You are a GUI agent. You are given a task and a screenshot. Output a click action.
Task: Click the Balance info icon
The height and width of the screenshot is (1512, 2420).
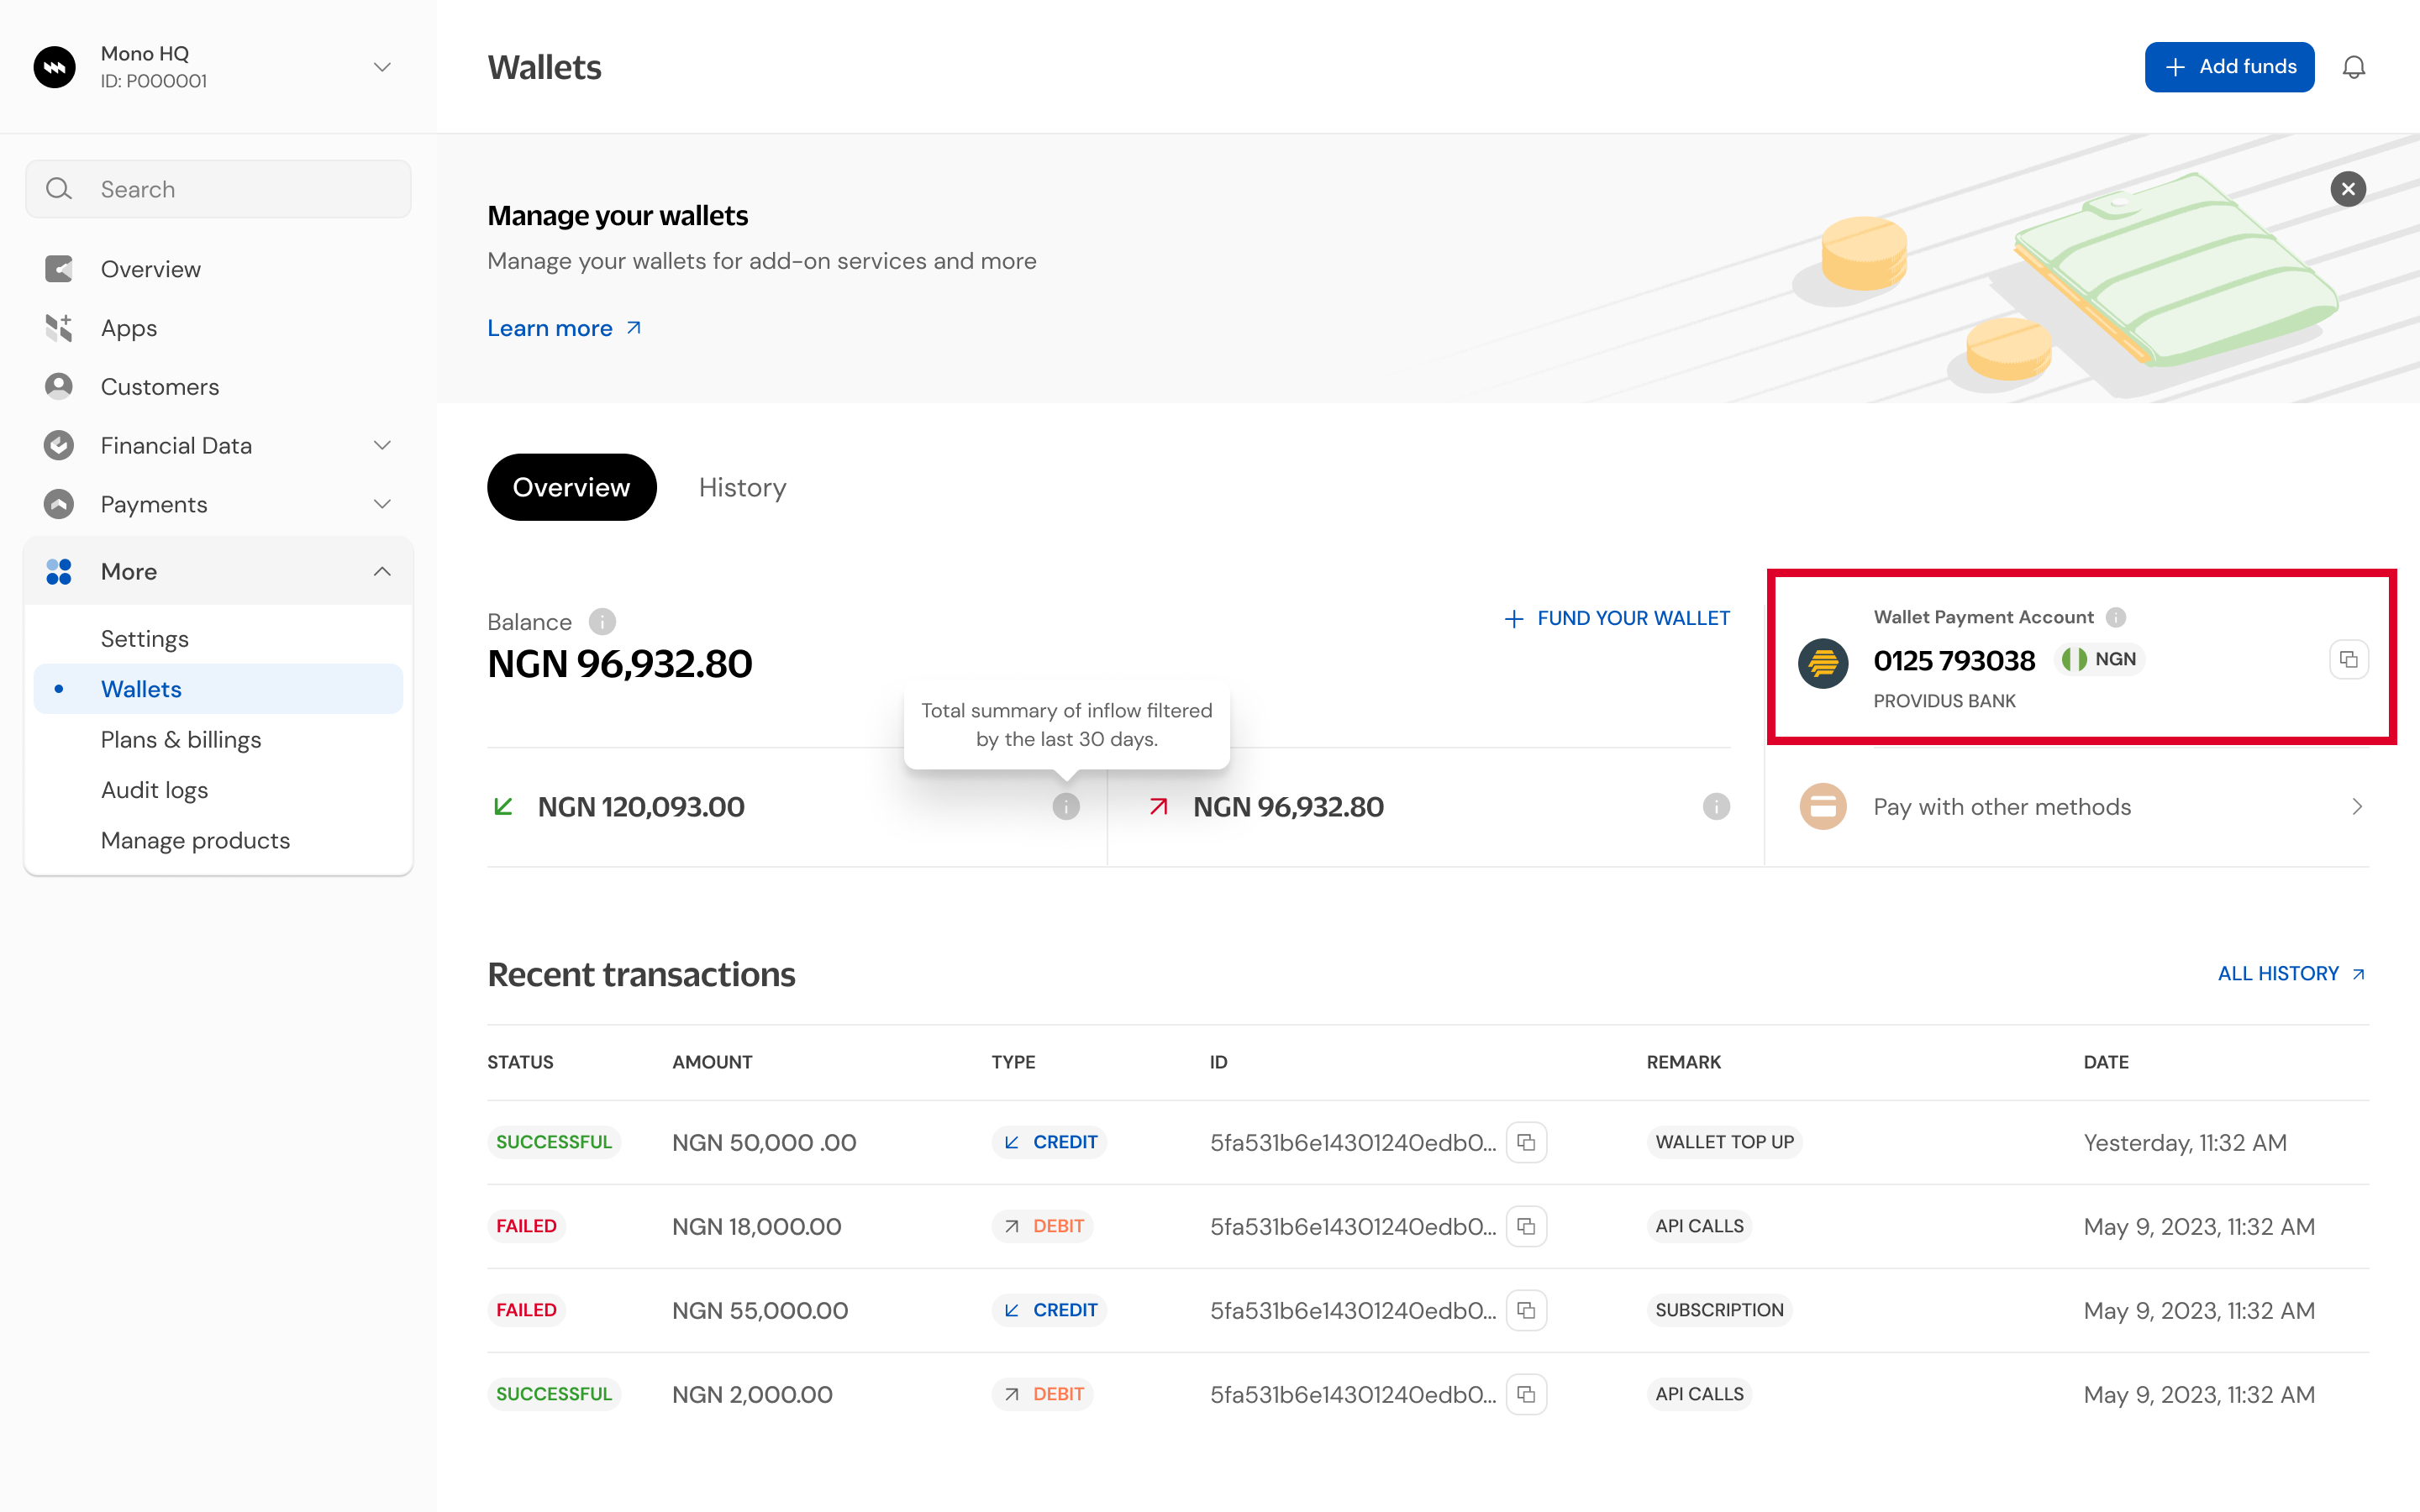pyautogui.click(x=602, y=622)
